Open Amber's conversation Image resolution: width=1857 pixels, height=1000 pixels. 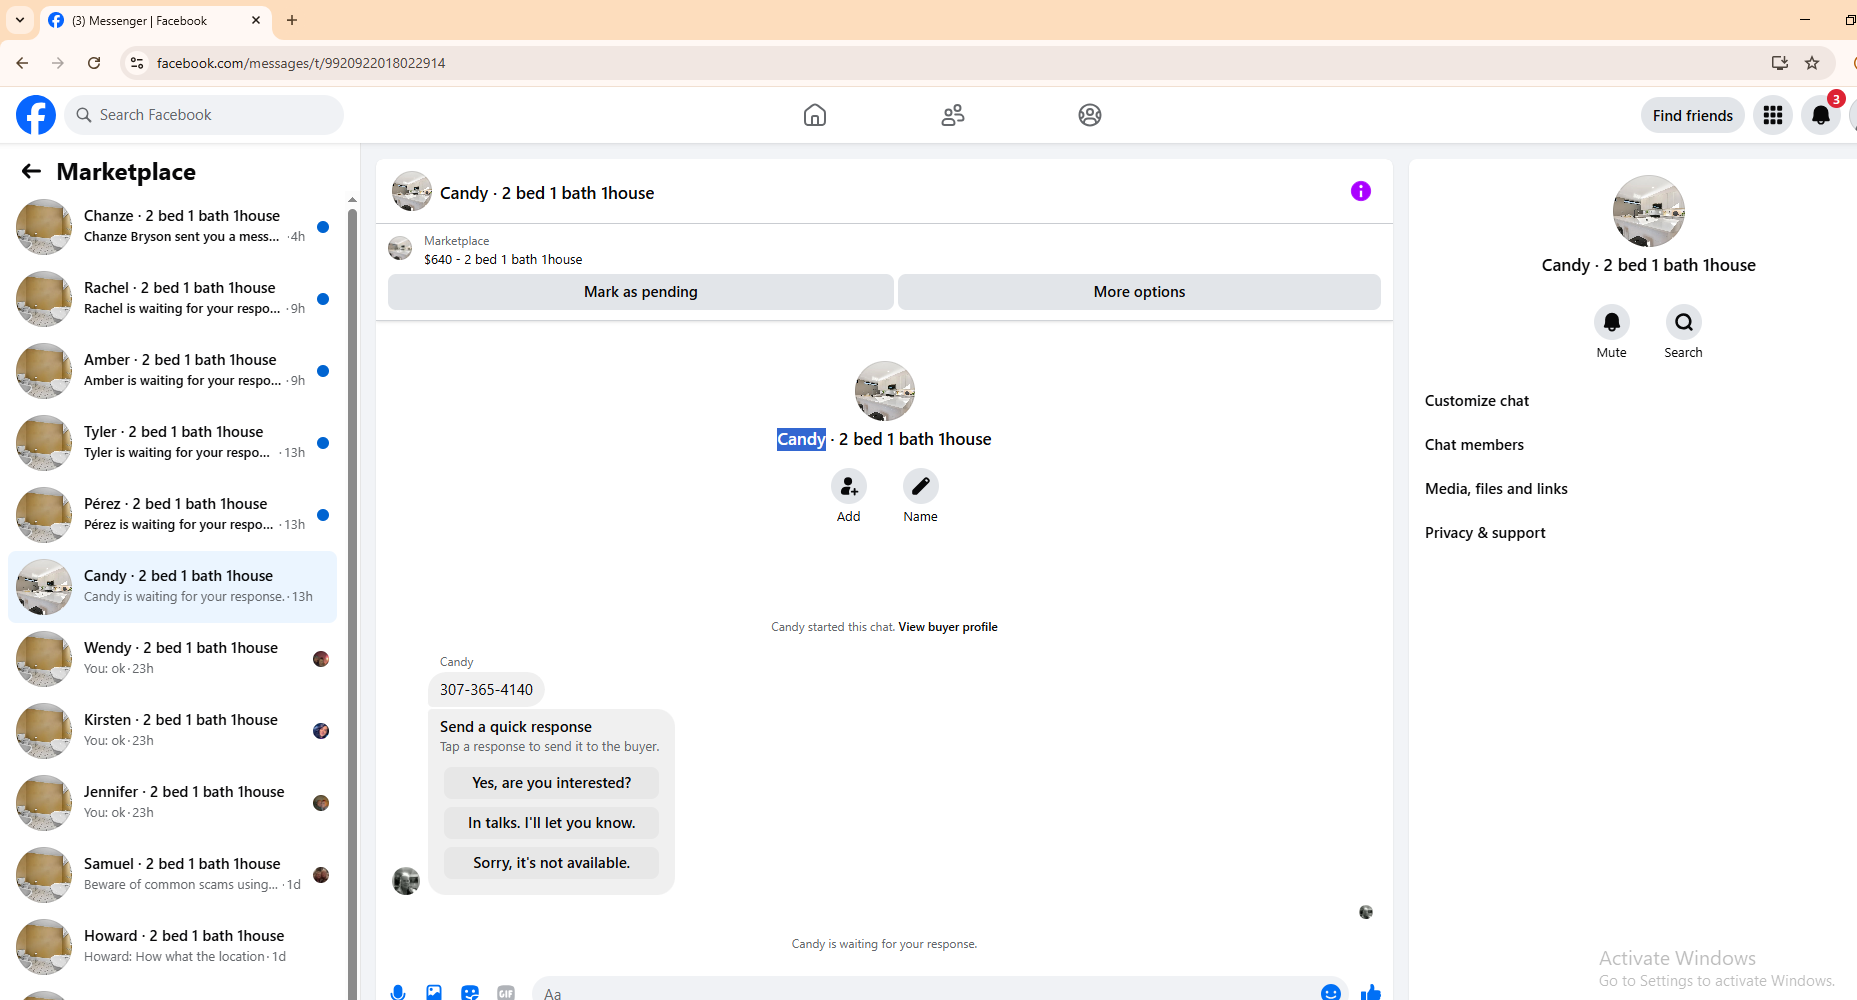click(172, 371)
